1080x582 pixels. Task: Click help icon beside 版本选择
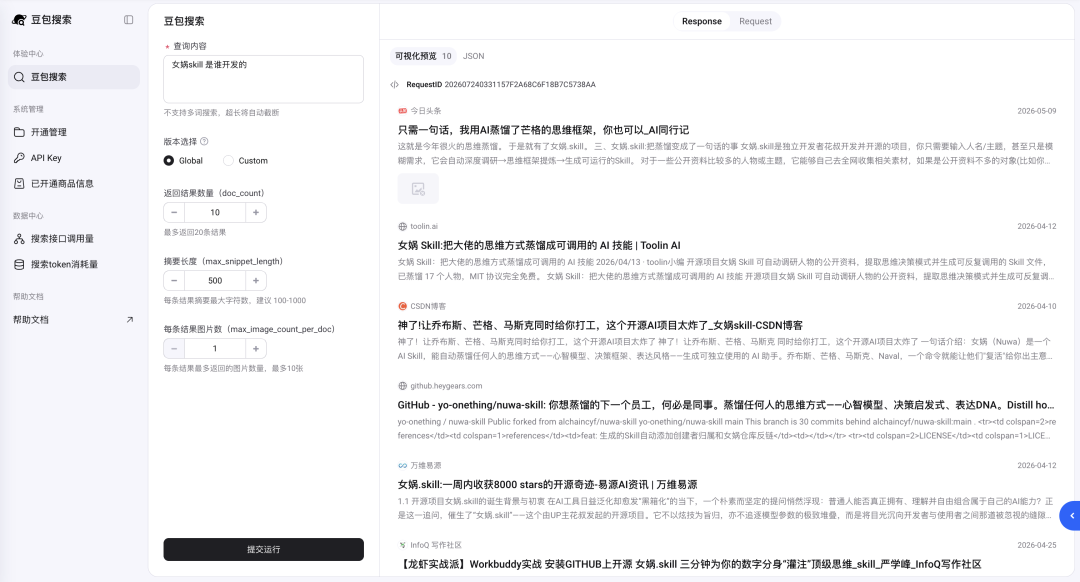click(204, 141)
